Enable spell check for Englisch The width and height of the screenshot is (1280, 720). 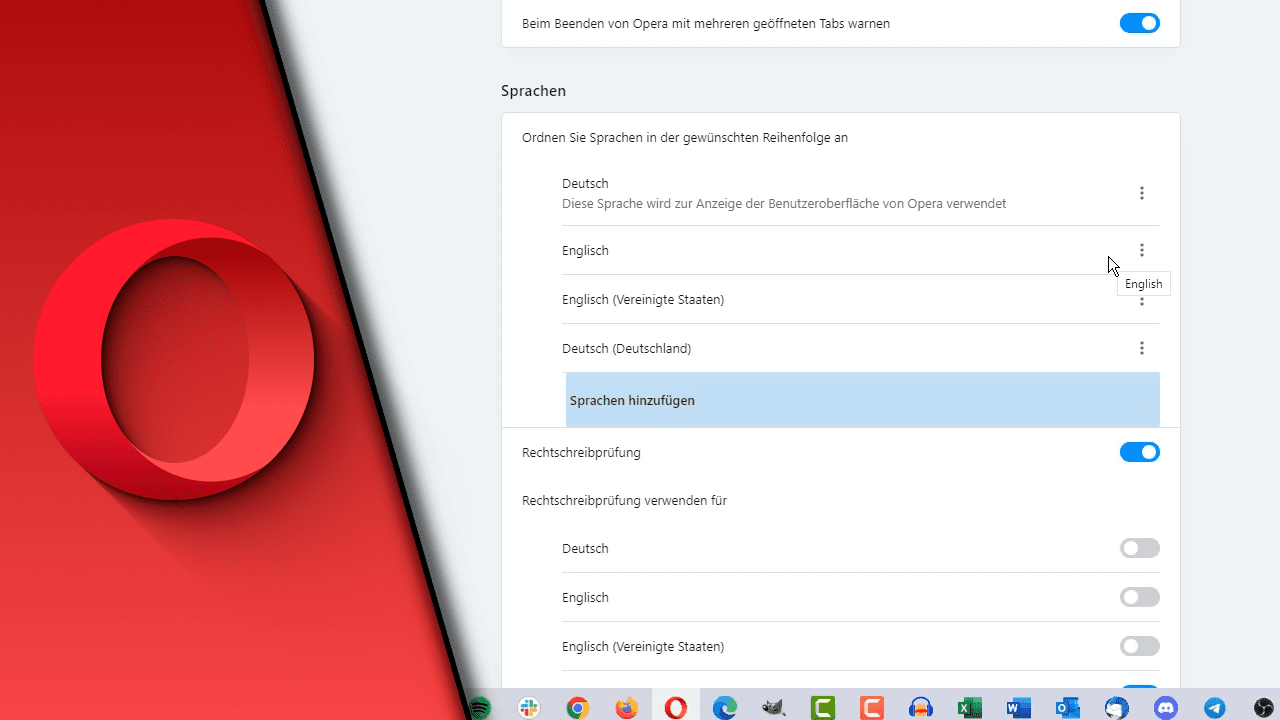click(x=1140, y=597)
